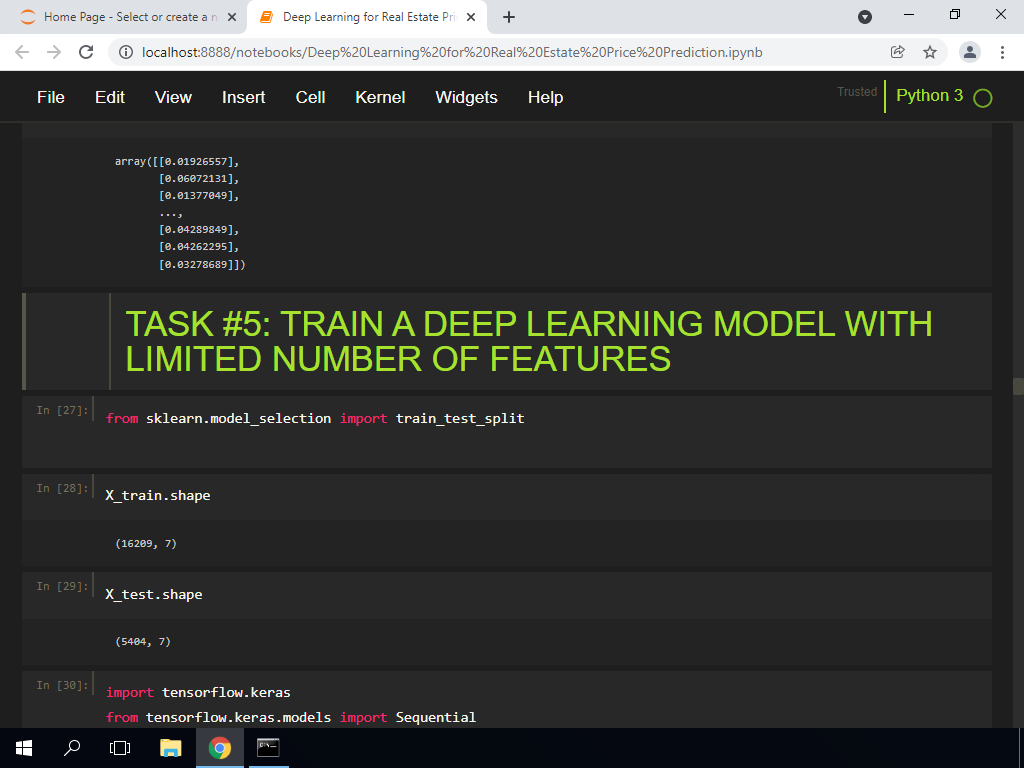Image resolution: width=1024 pixels, height=768 pixels.
Task: Select the X_train.shape code cell
Action: (x=507, y=496)
